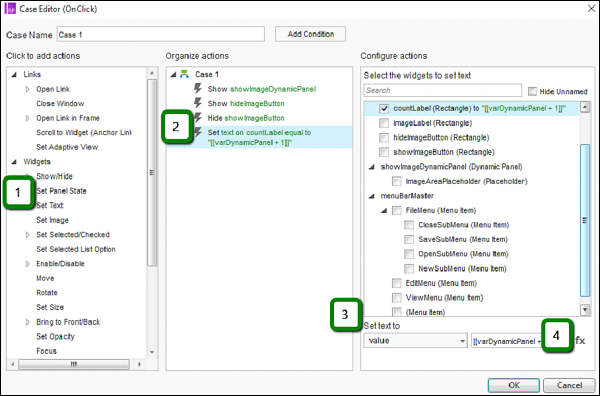Click the Case 1 organize-tree icon

(185, 74)
